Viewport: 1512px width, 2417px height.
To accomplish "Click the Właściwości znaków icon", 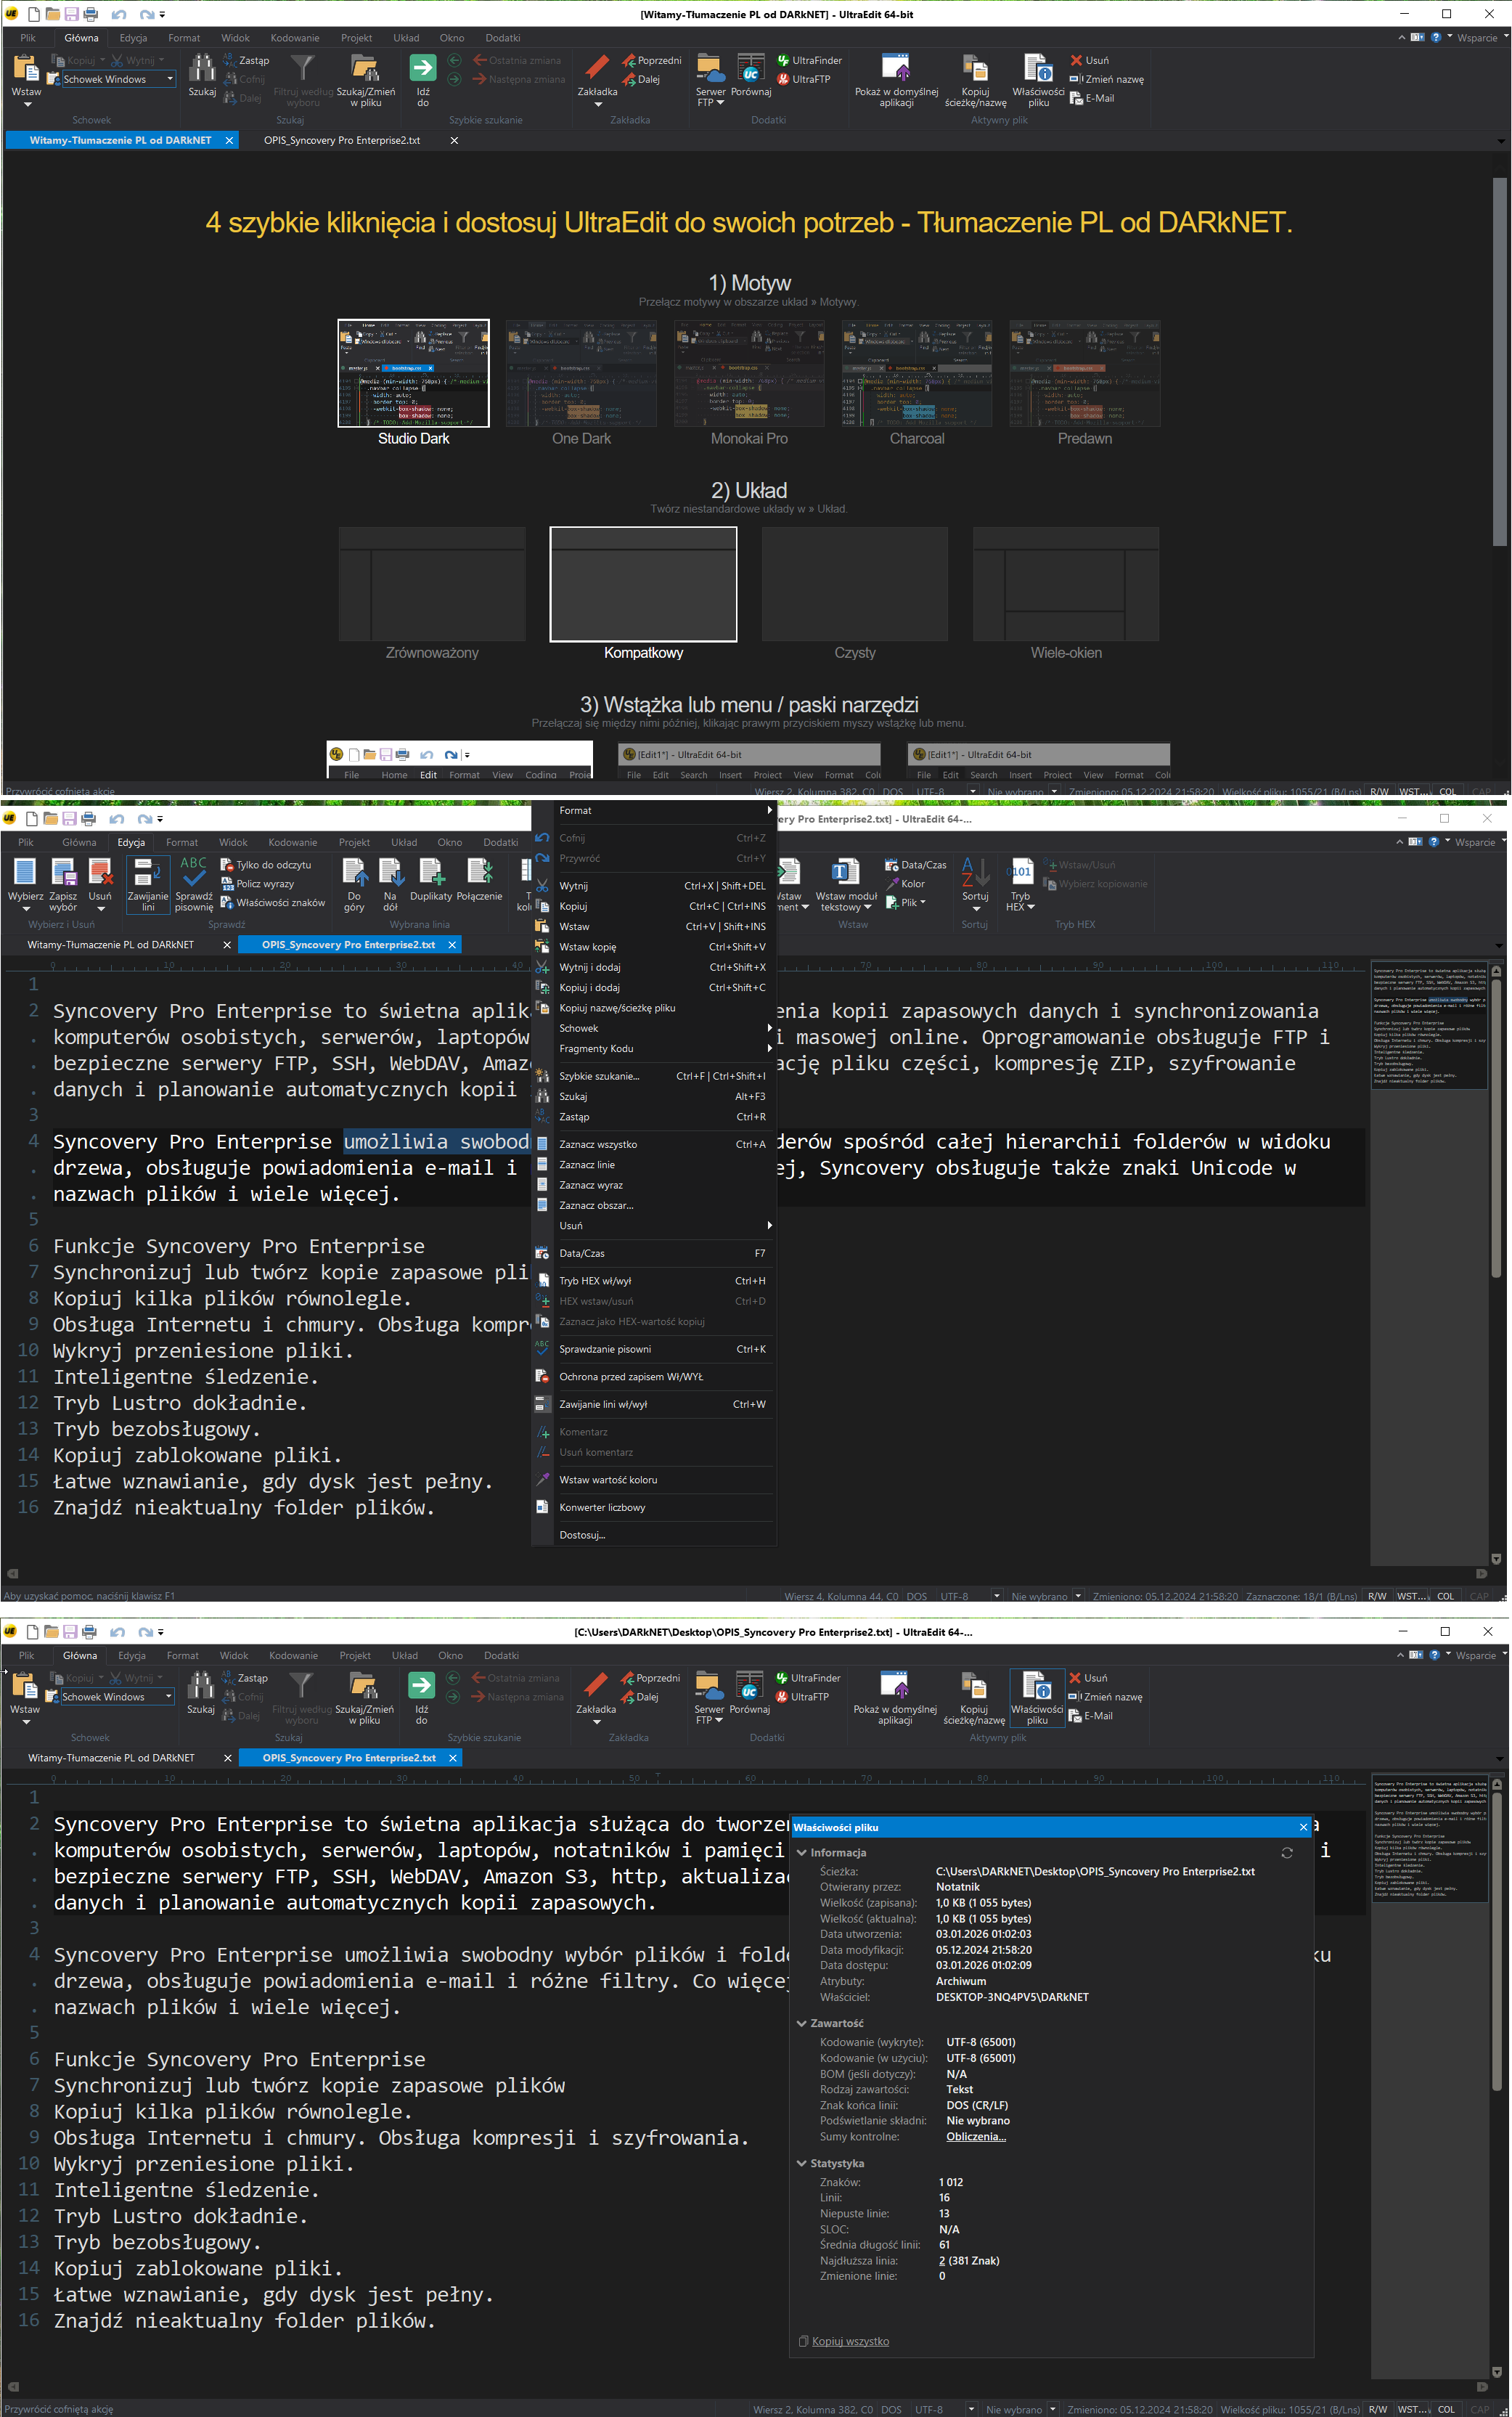I will (x=227, y=902).
